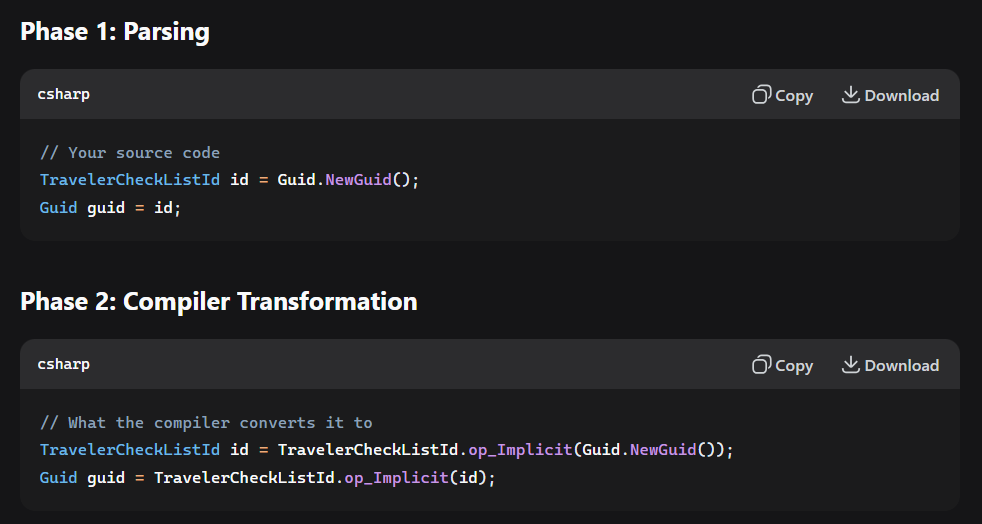
Task: Click the Copy icon in the Phase 2 code block
Action: (x=762, y=365)
